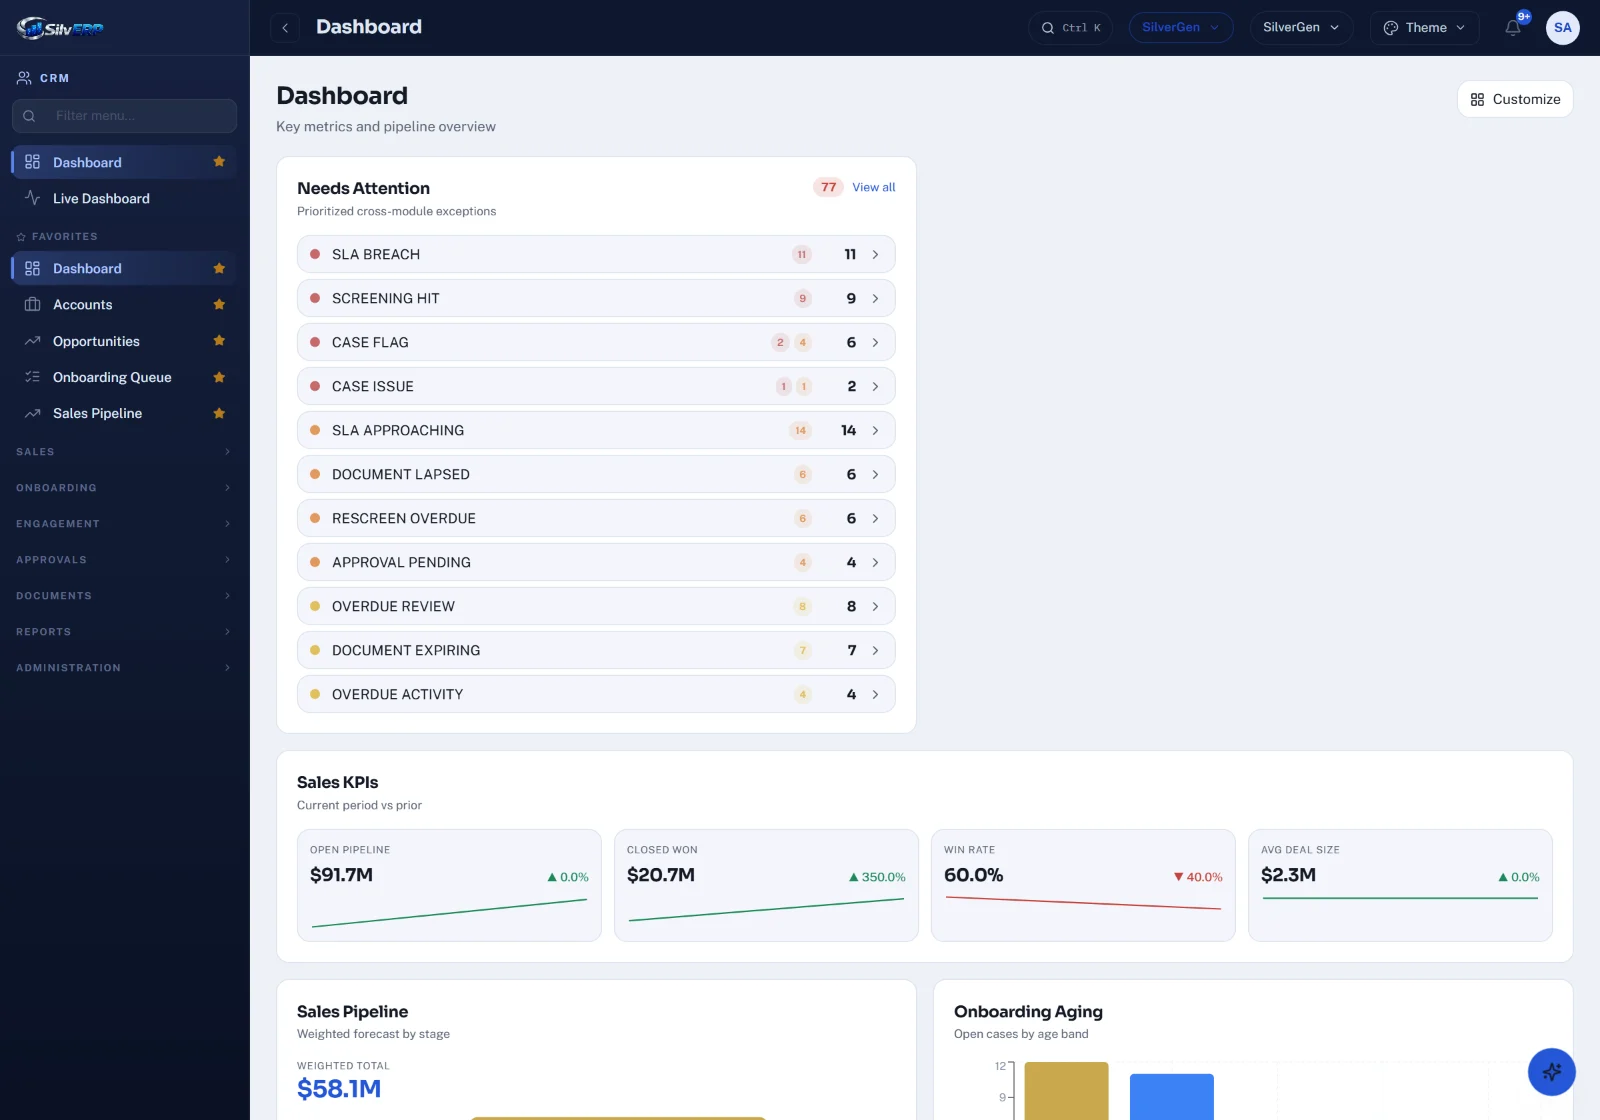Click the arrow on the SCREENING HIT row

click(875, 298)
